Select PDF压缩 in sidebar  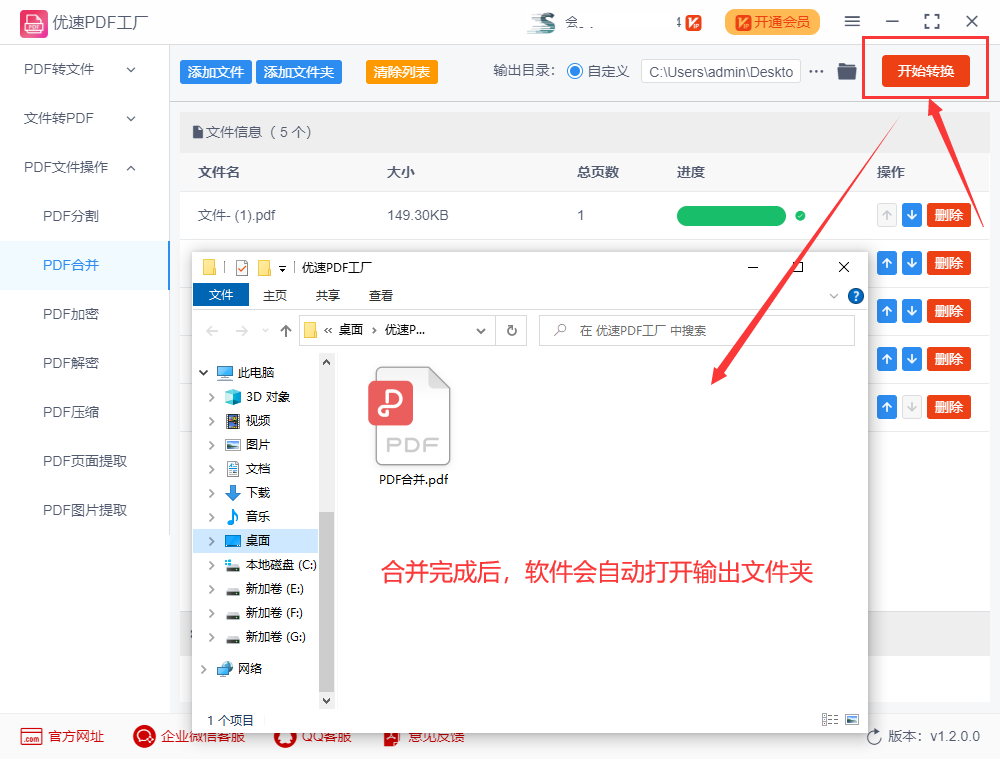pos(71,413)
